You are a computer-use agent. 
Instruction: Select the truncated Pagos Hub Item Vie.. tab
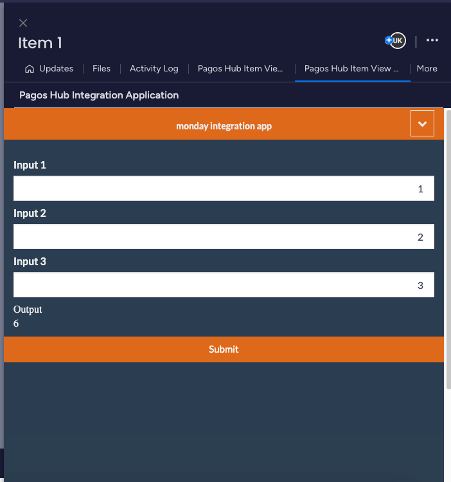(x=240, y=69)
